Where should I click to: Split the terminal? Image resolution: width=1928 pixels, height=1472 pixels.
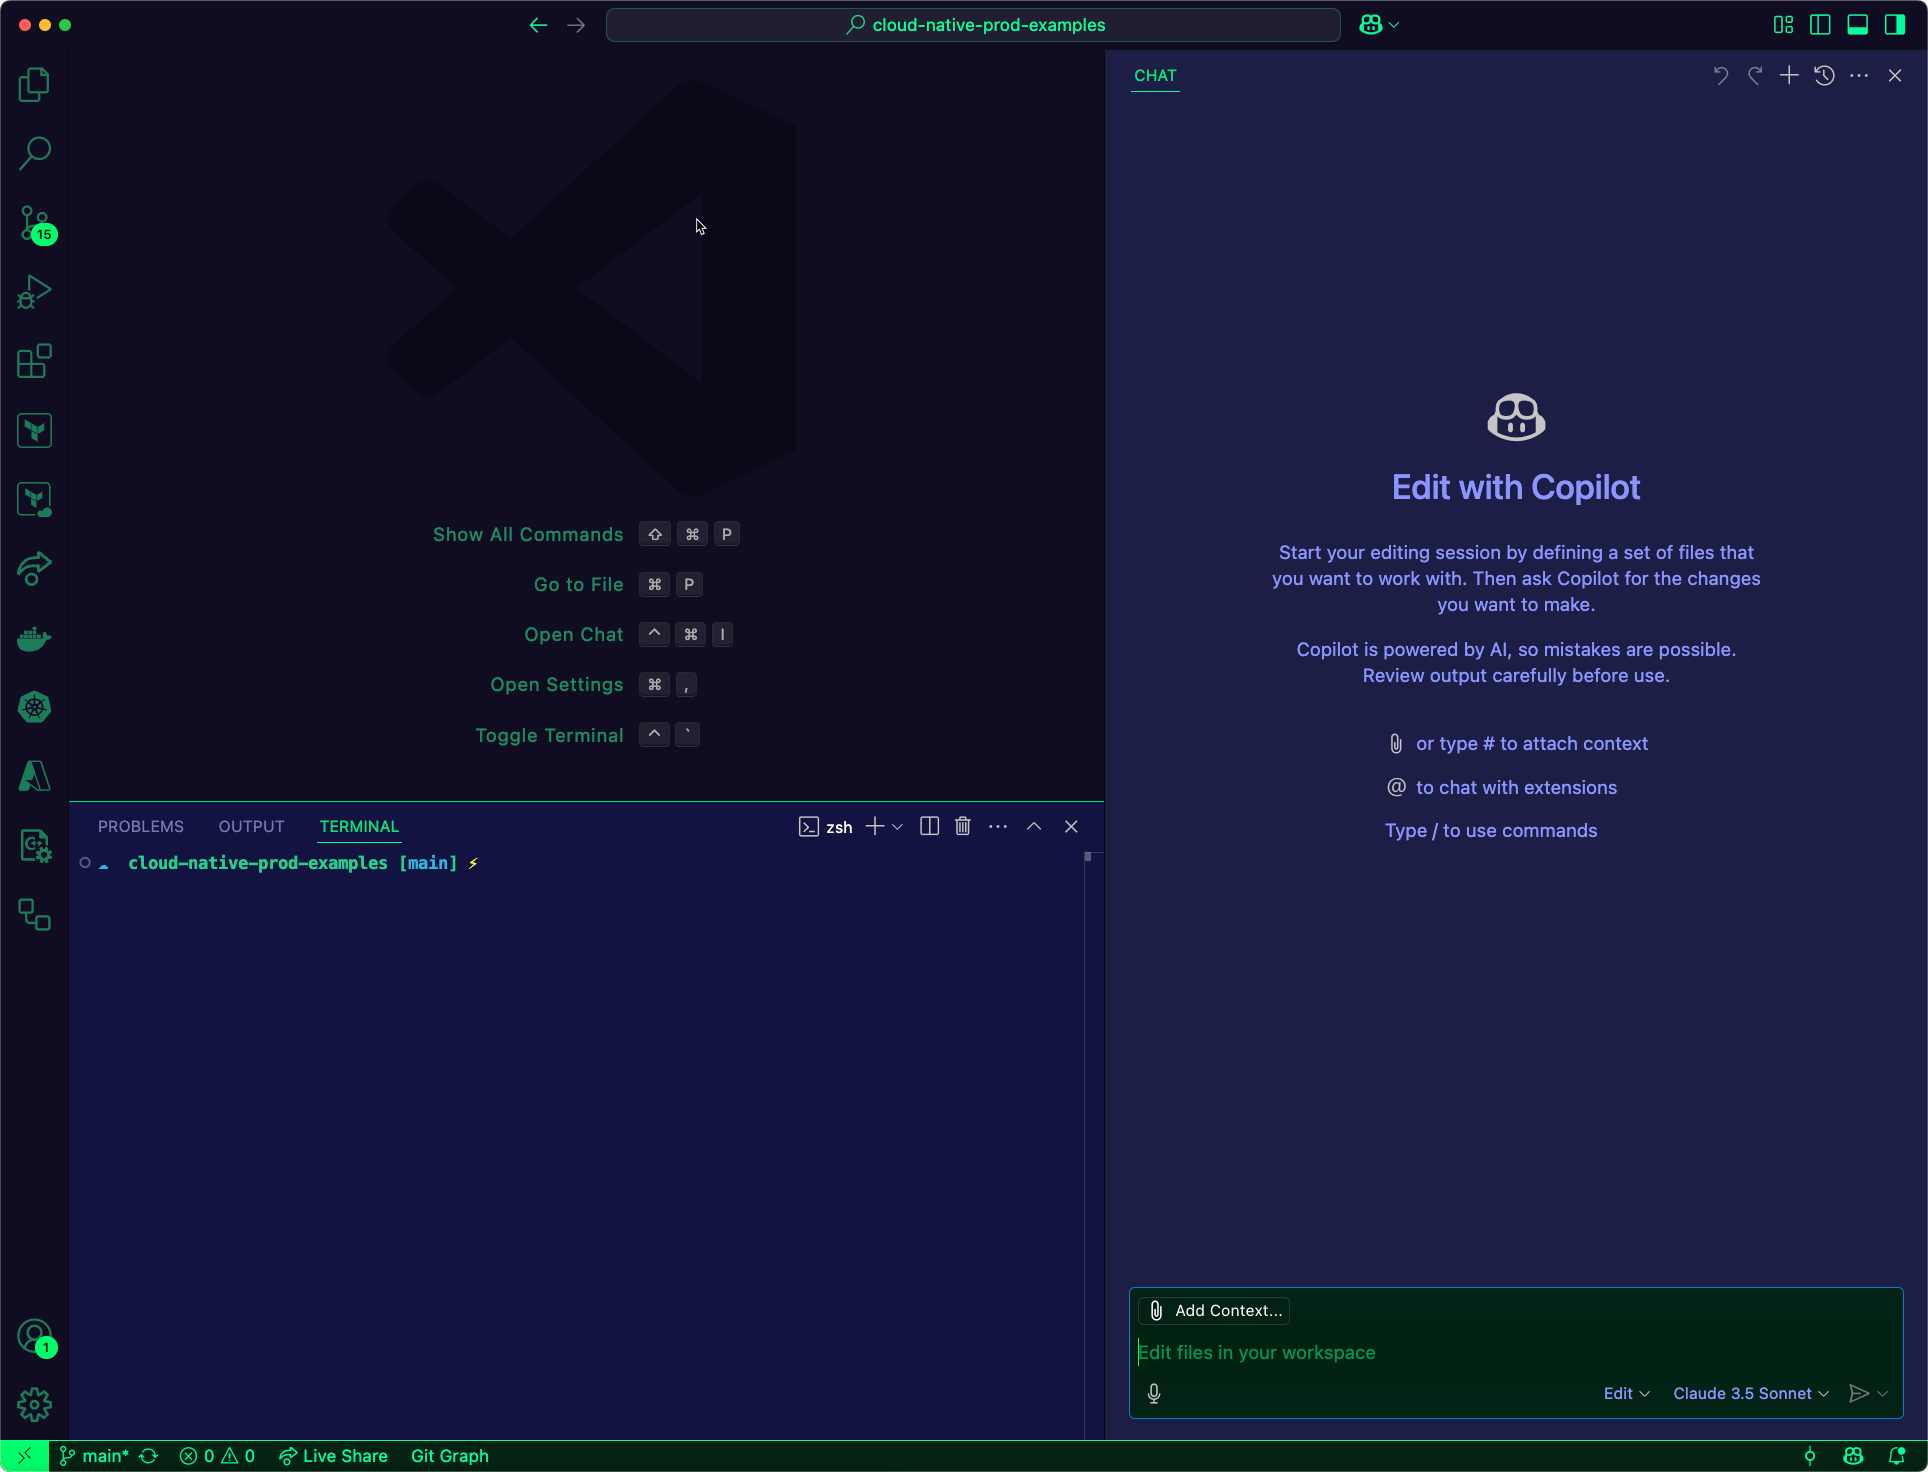929,826
